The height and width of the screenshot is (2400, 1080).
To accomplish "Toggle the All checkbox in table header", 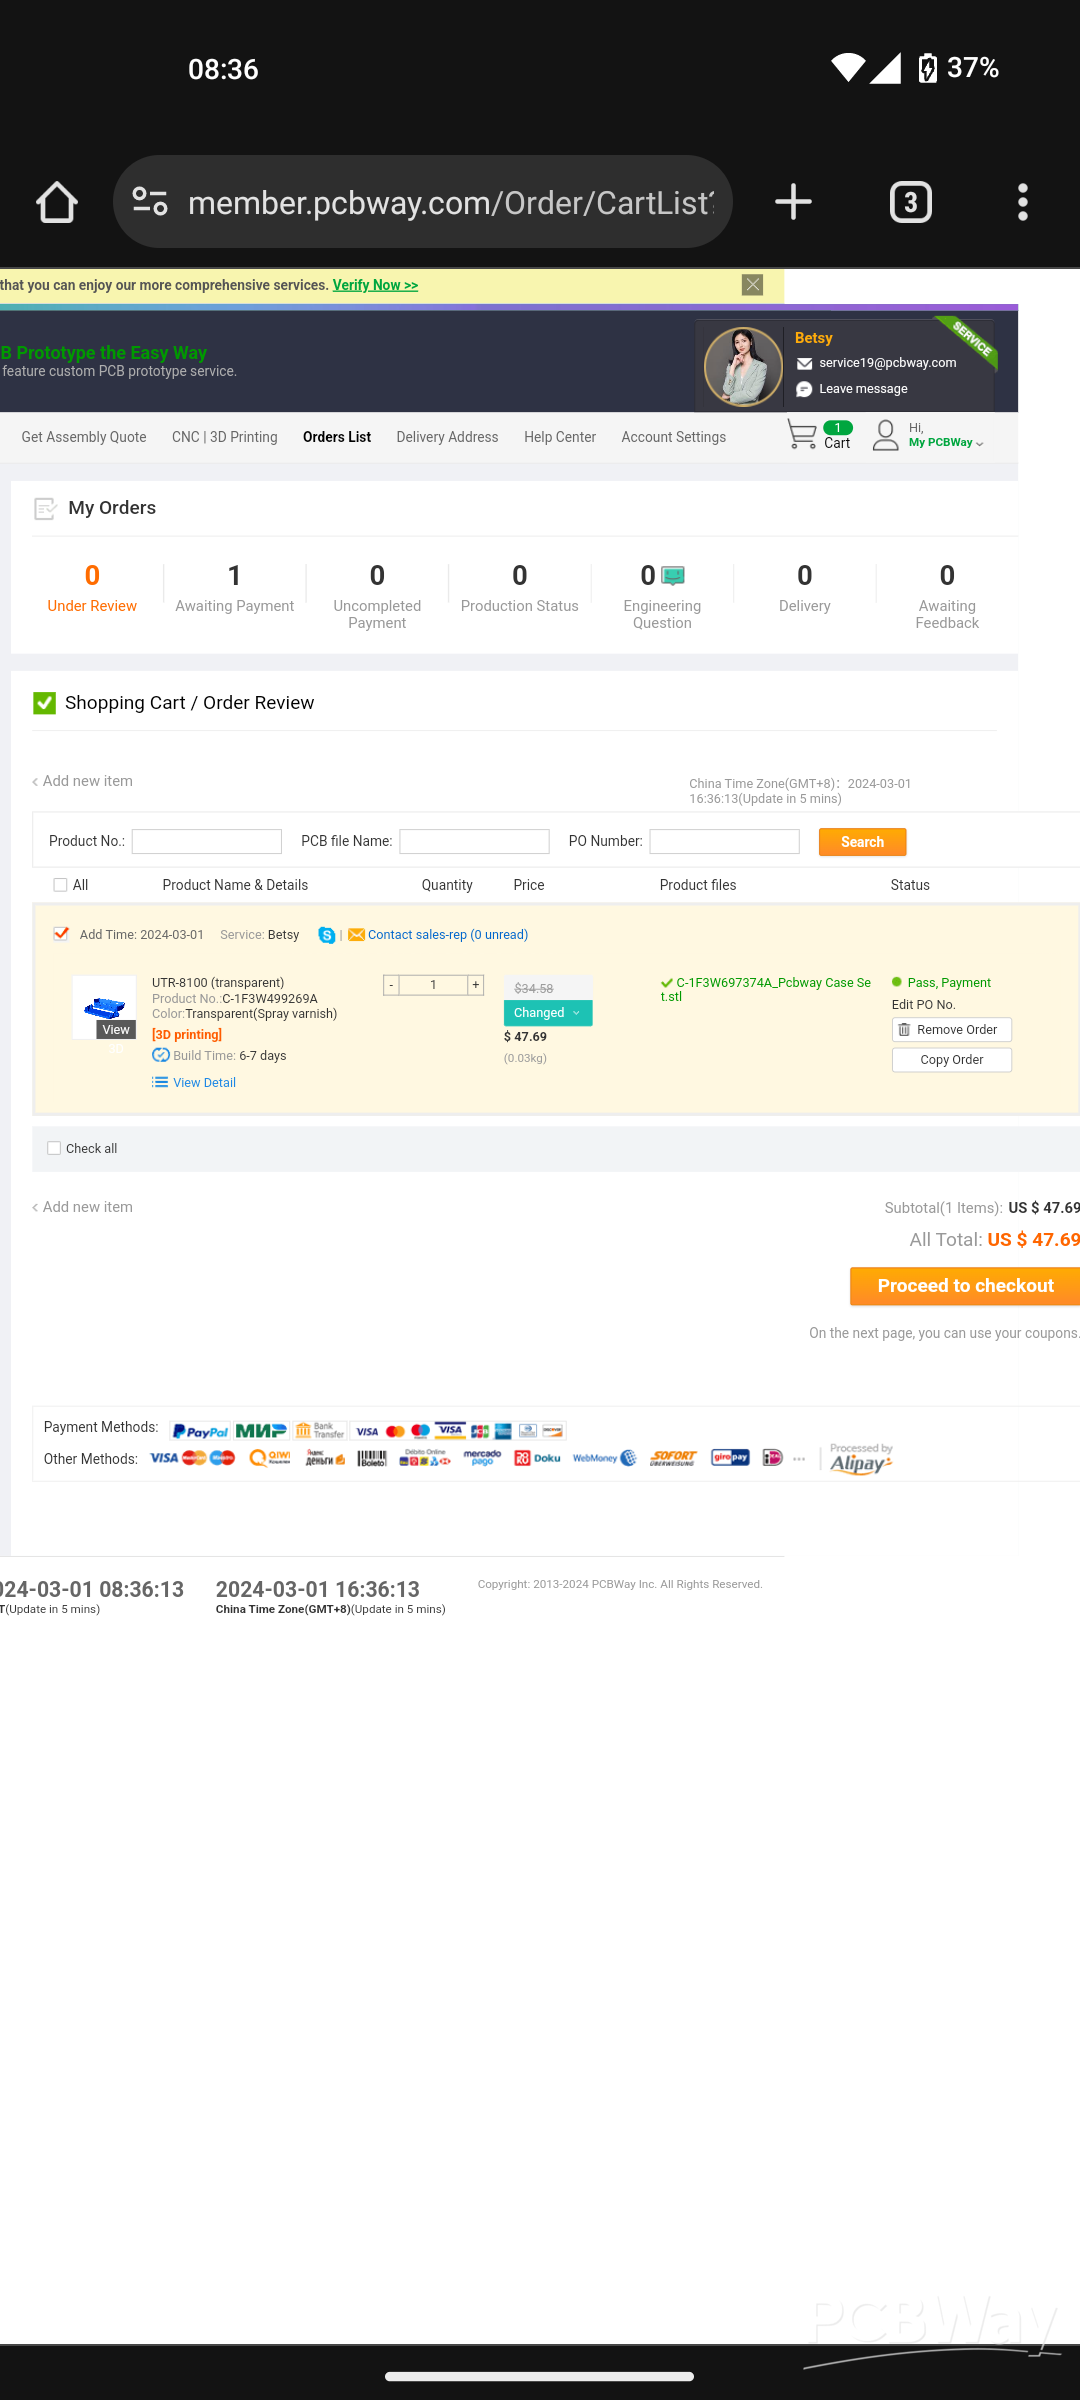I will click(60, 885).
